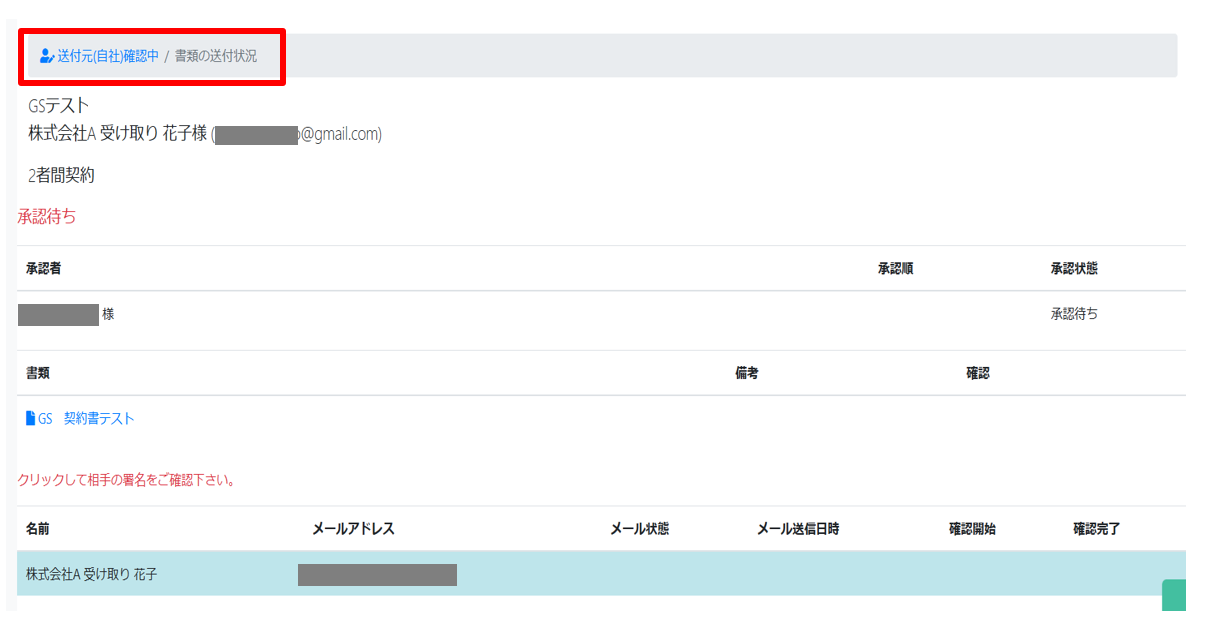The height and width of the screenshot is (638, 1205).
Task: Click the 書類 column header
Action: [x=38, y=373]
